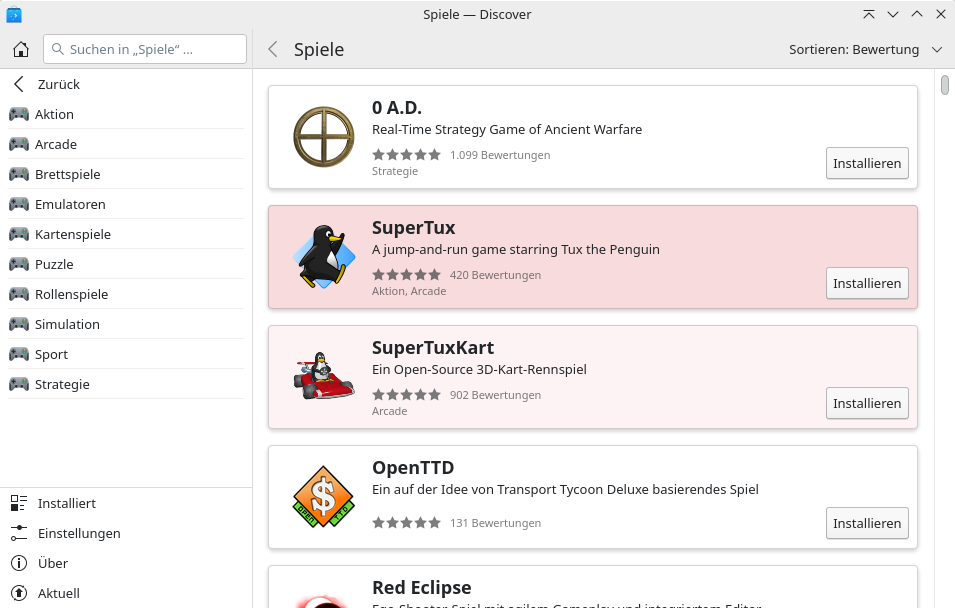Open the Simulation category

point(126,323)
